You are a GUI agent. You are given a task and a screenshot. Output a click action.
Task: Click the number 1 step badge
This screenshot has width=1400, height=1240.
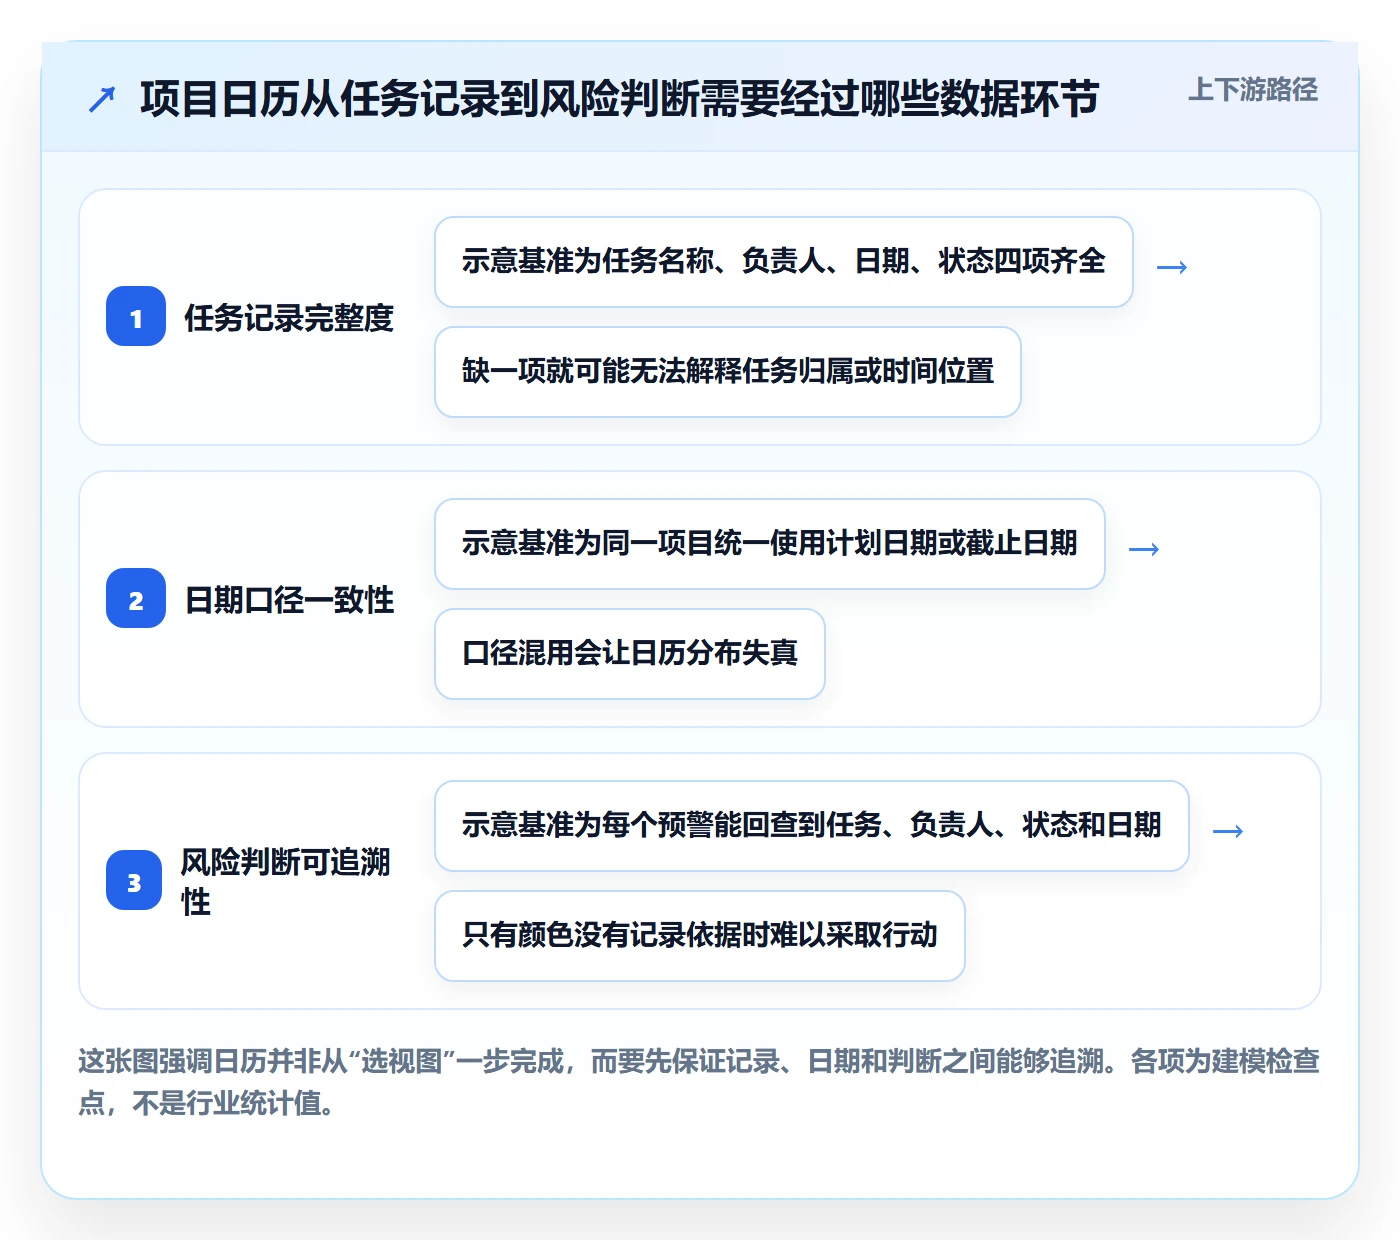click(x=136, y=317)
